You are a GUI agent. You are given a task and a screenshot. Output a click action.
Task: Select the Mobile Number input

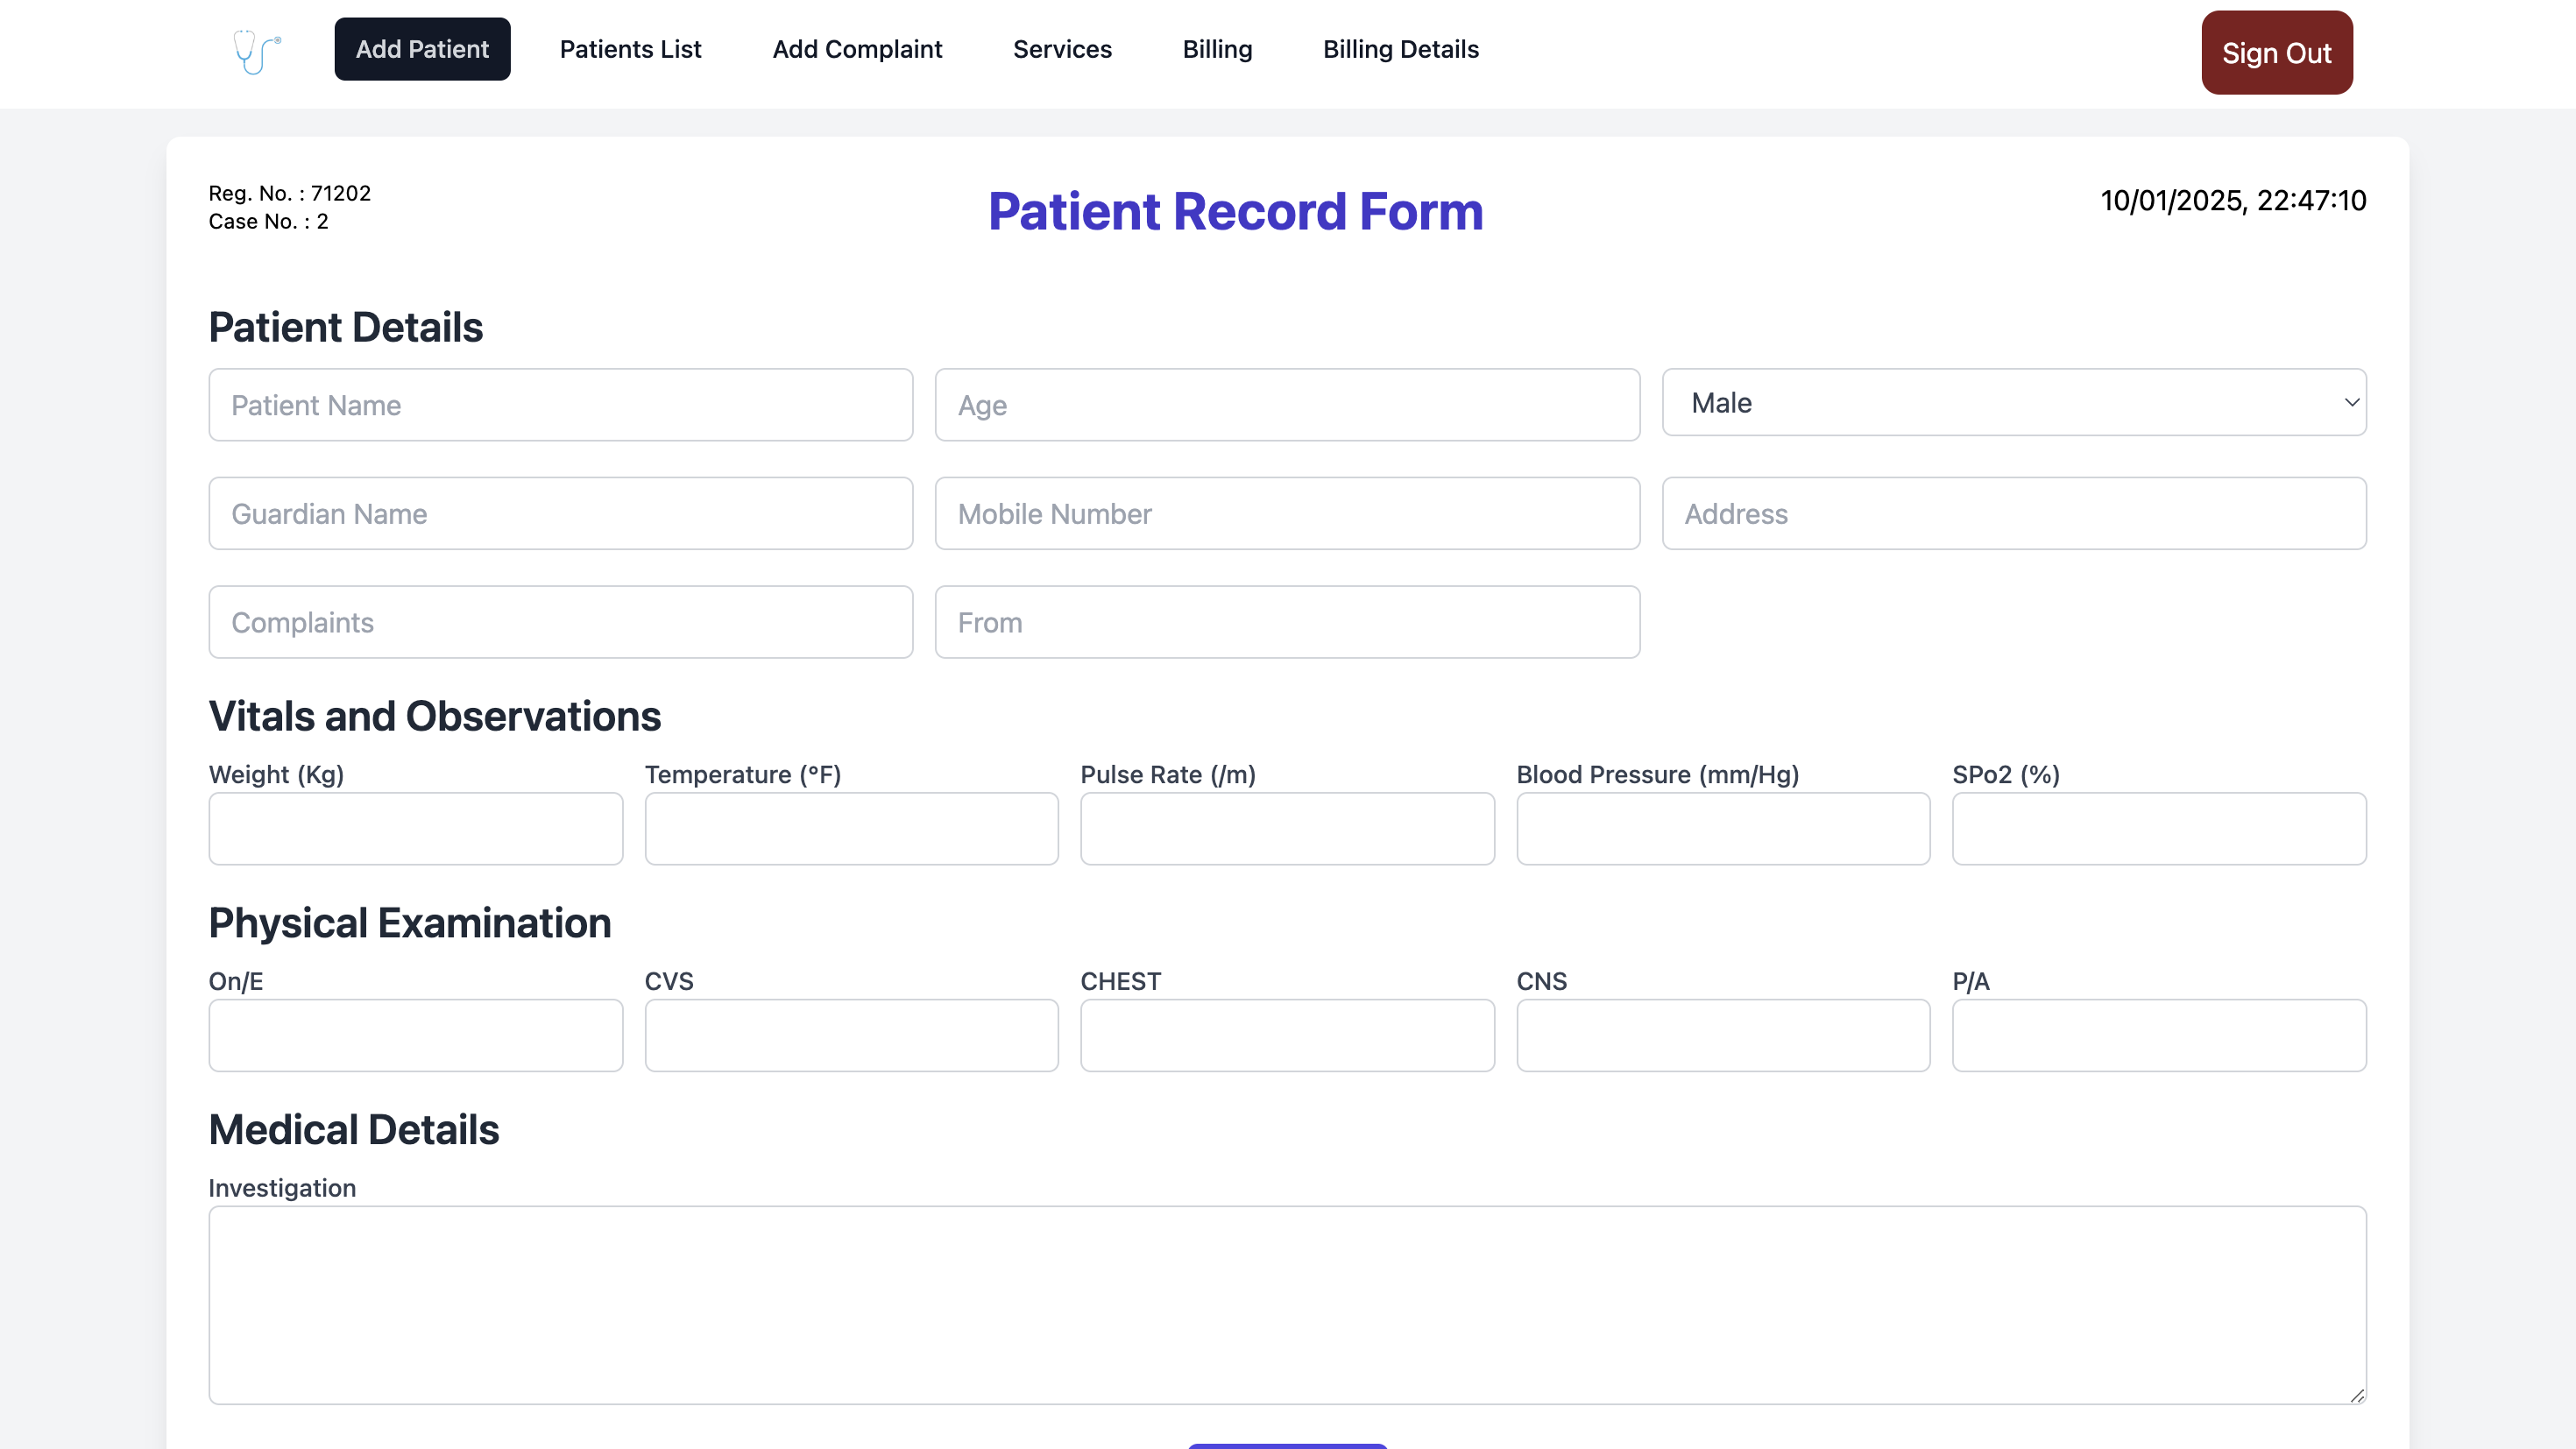pyautogui.click(x=1287, y=514)
